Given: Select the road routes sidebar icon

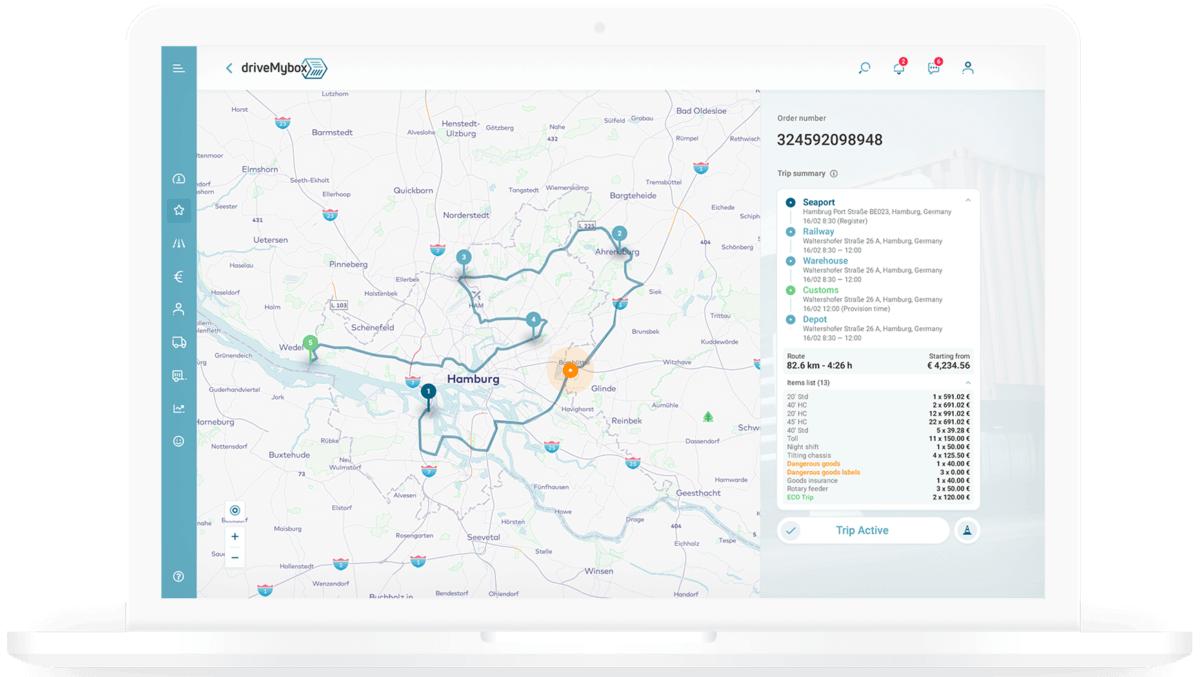Looking at the screenshot, I should 179,244.
